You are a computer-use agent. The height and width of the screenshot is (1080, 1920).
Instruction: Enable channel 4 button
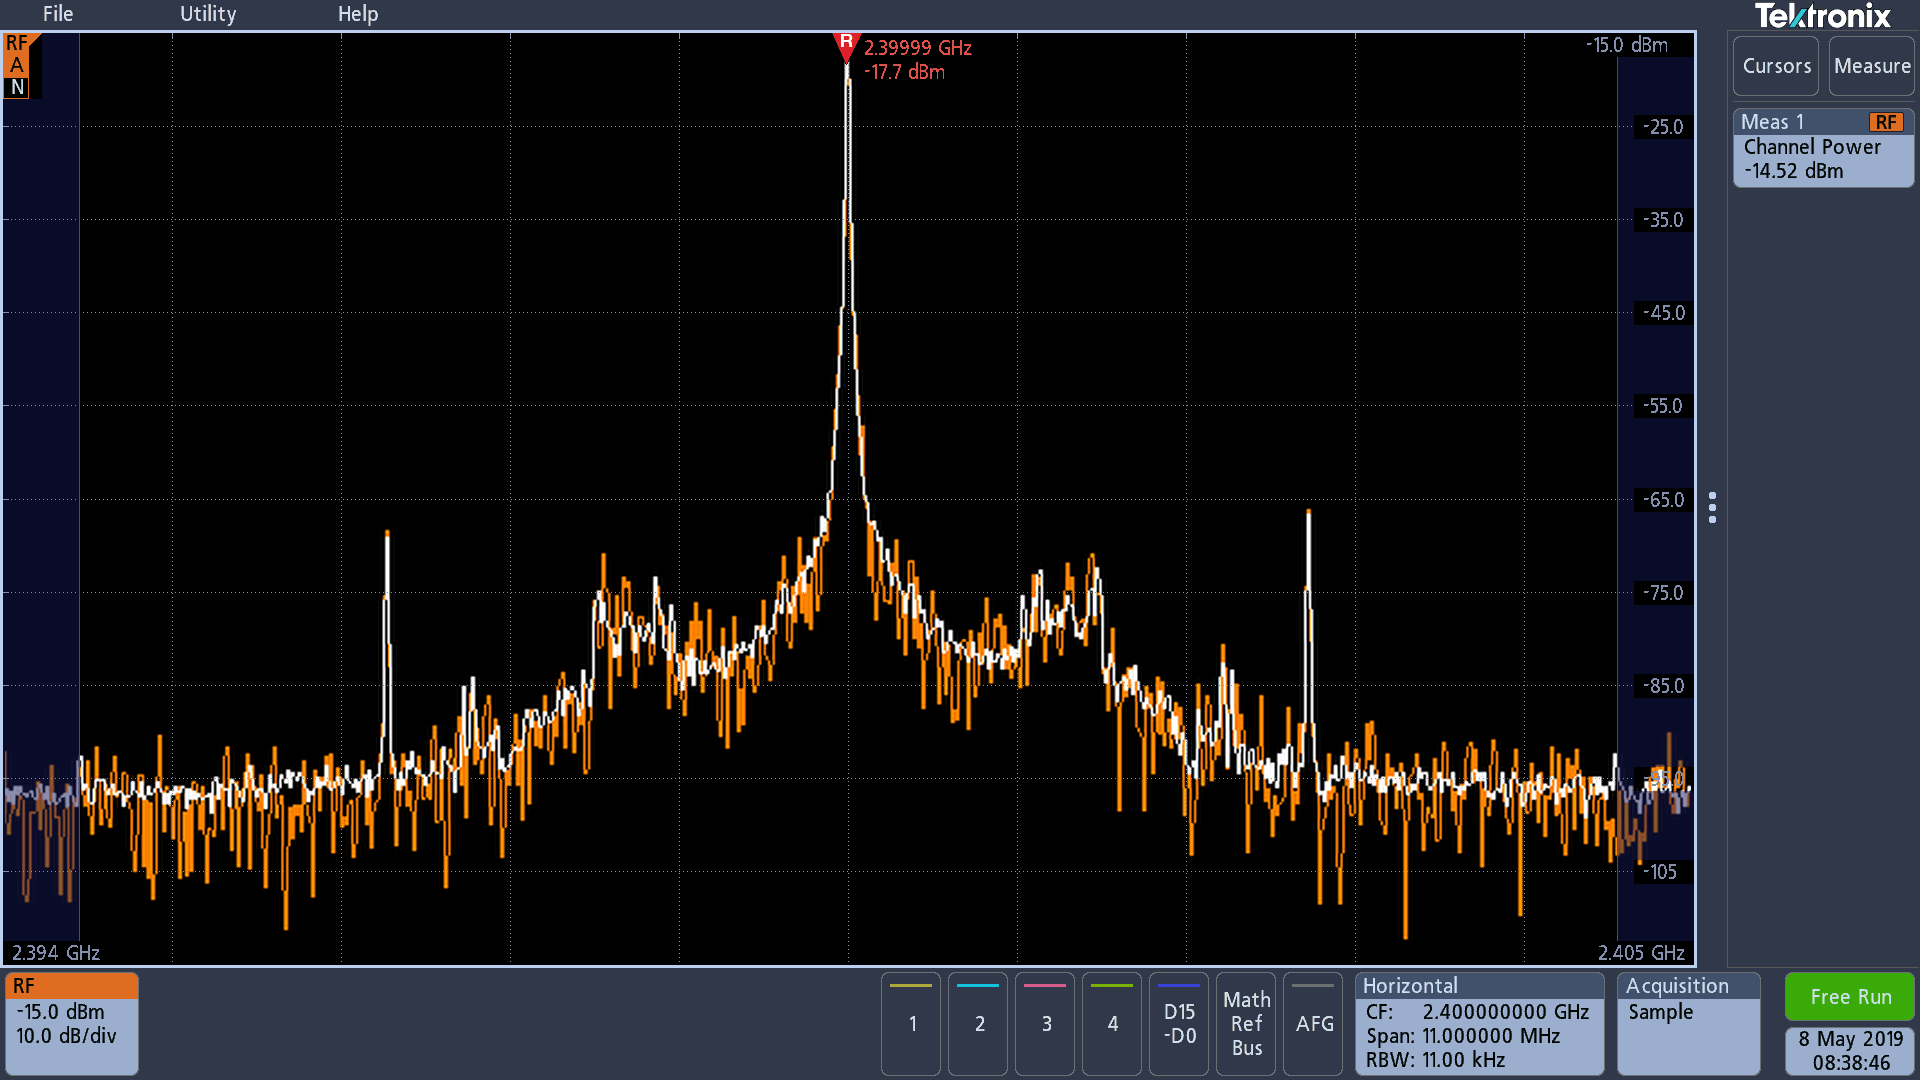tap(1112, 1023)
